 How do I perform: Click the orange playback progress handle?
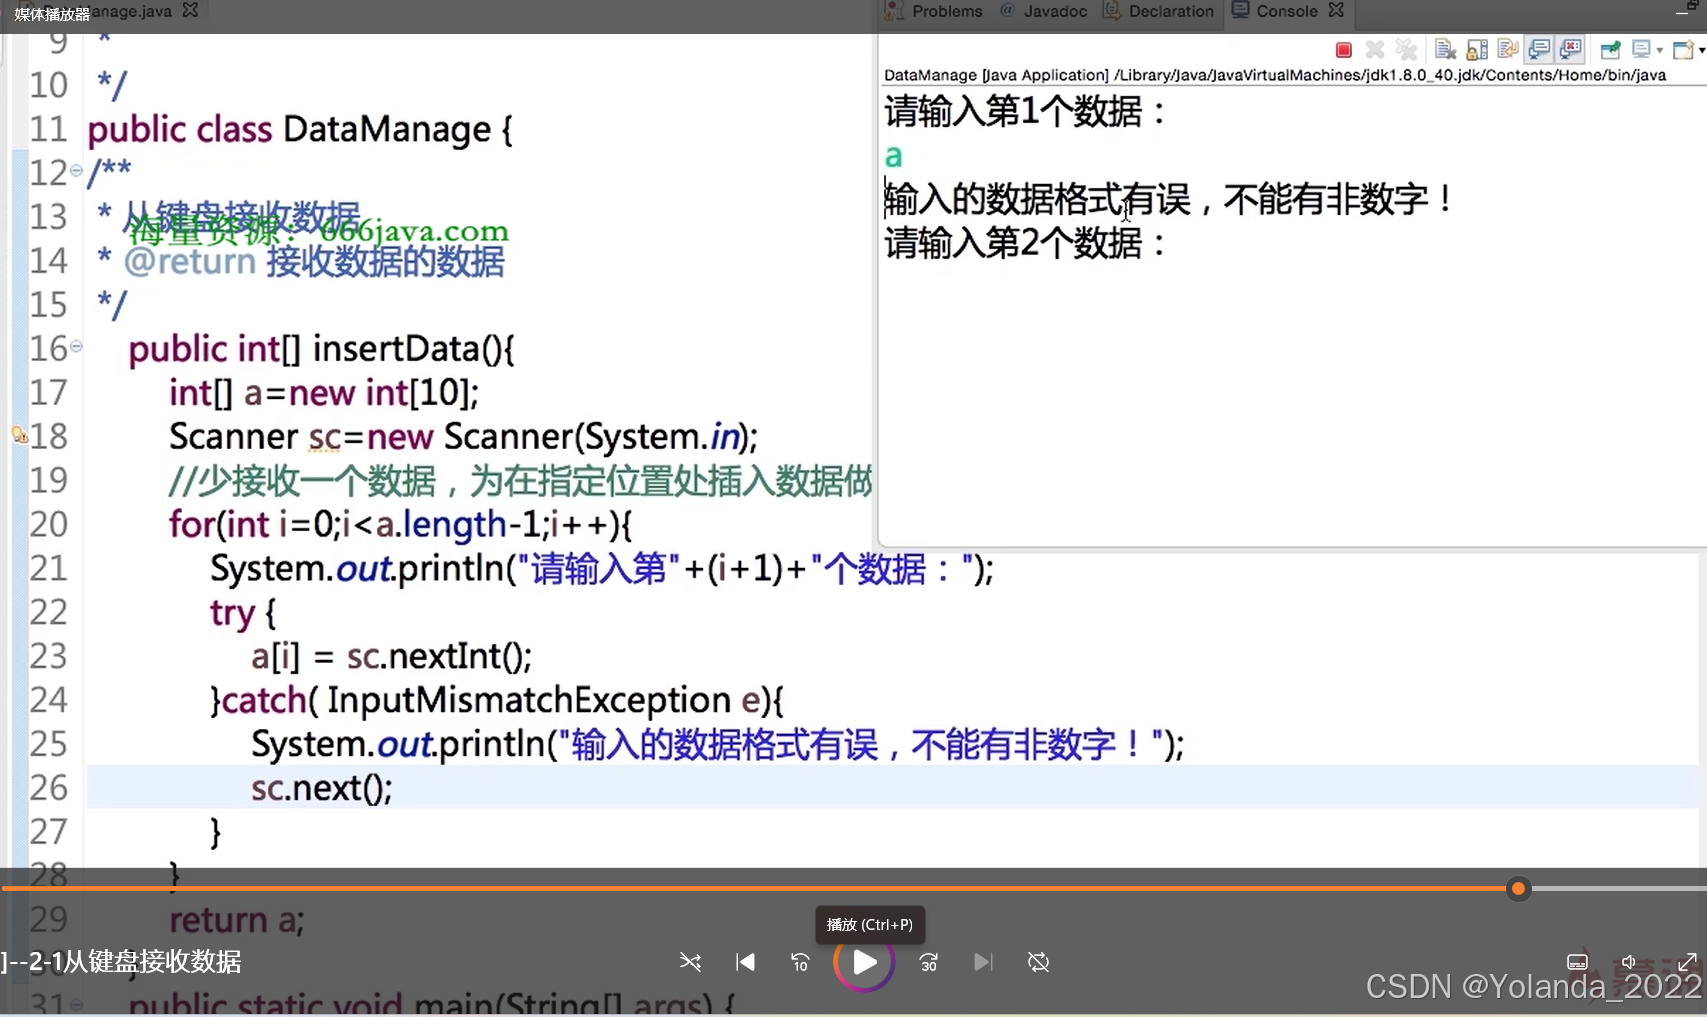click(x=1518, y=888)
